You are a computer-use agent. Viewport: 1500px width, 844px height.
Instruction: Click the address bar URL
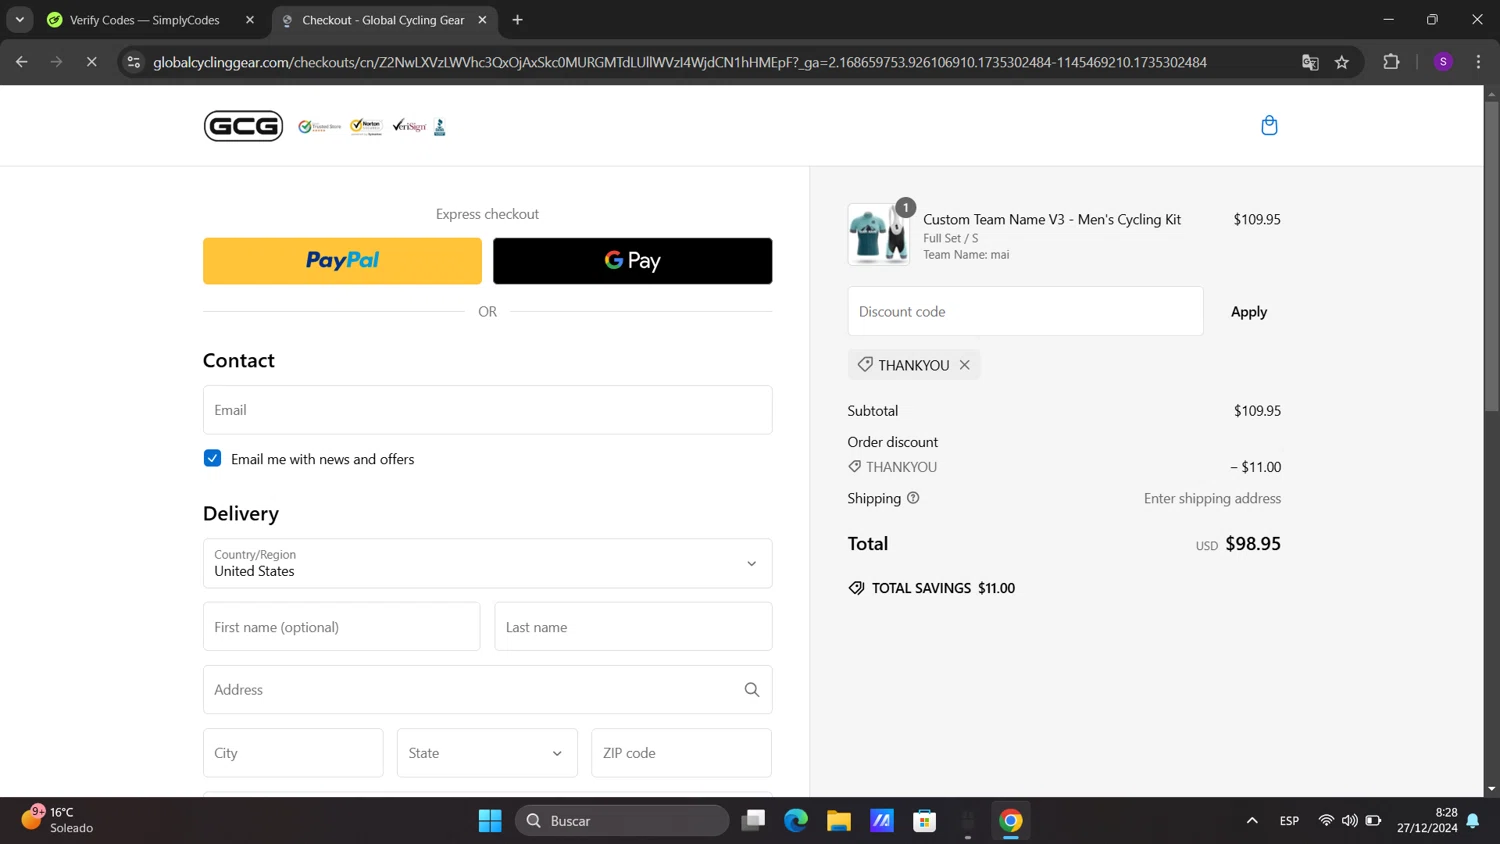click(680, 62)
